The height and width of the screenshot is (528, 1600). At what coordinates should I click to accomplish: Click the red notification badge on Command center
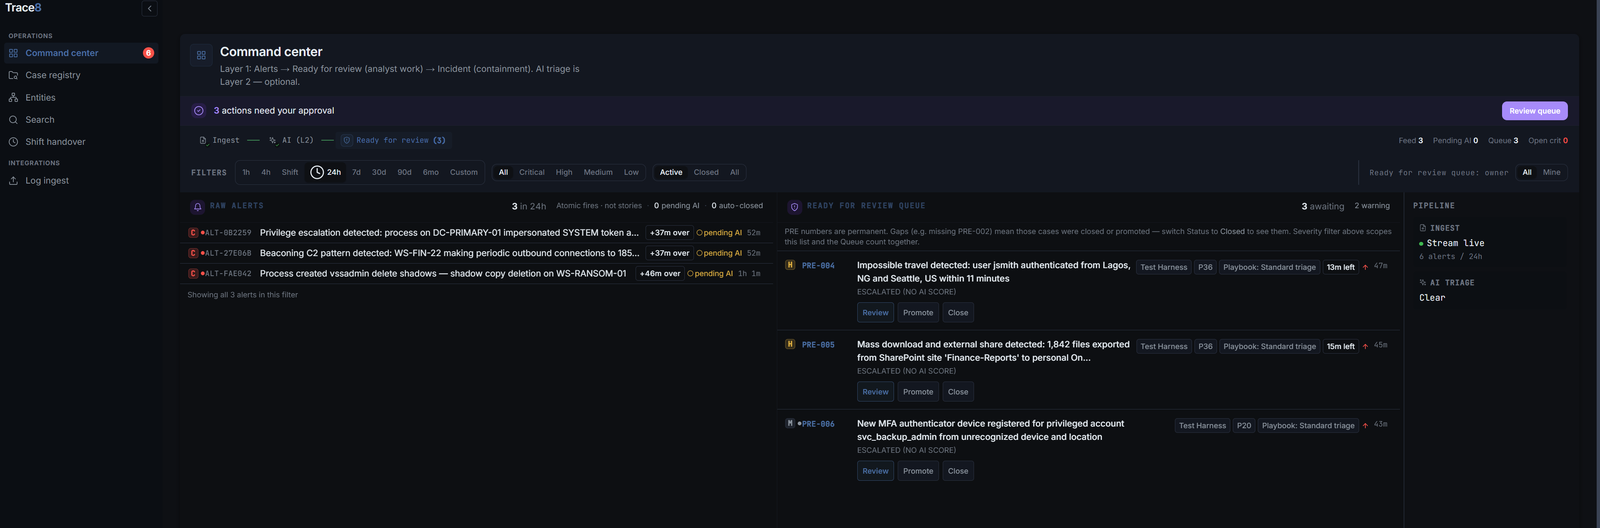pyautogui.click(x=148, y=53)
